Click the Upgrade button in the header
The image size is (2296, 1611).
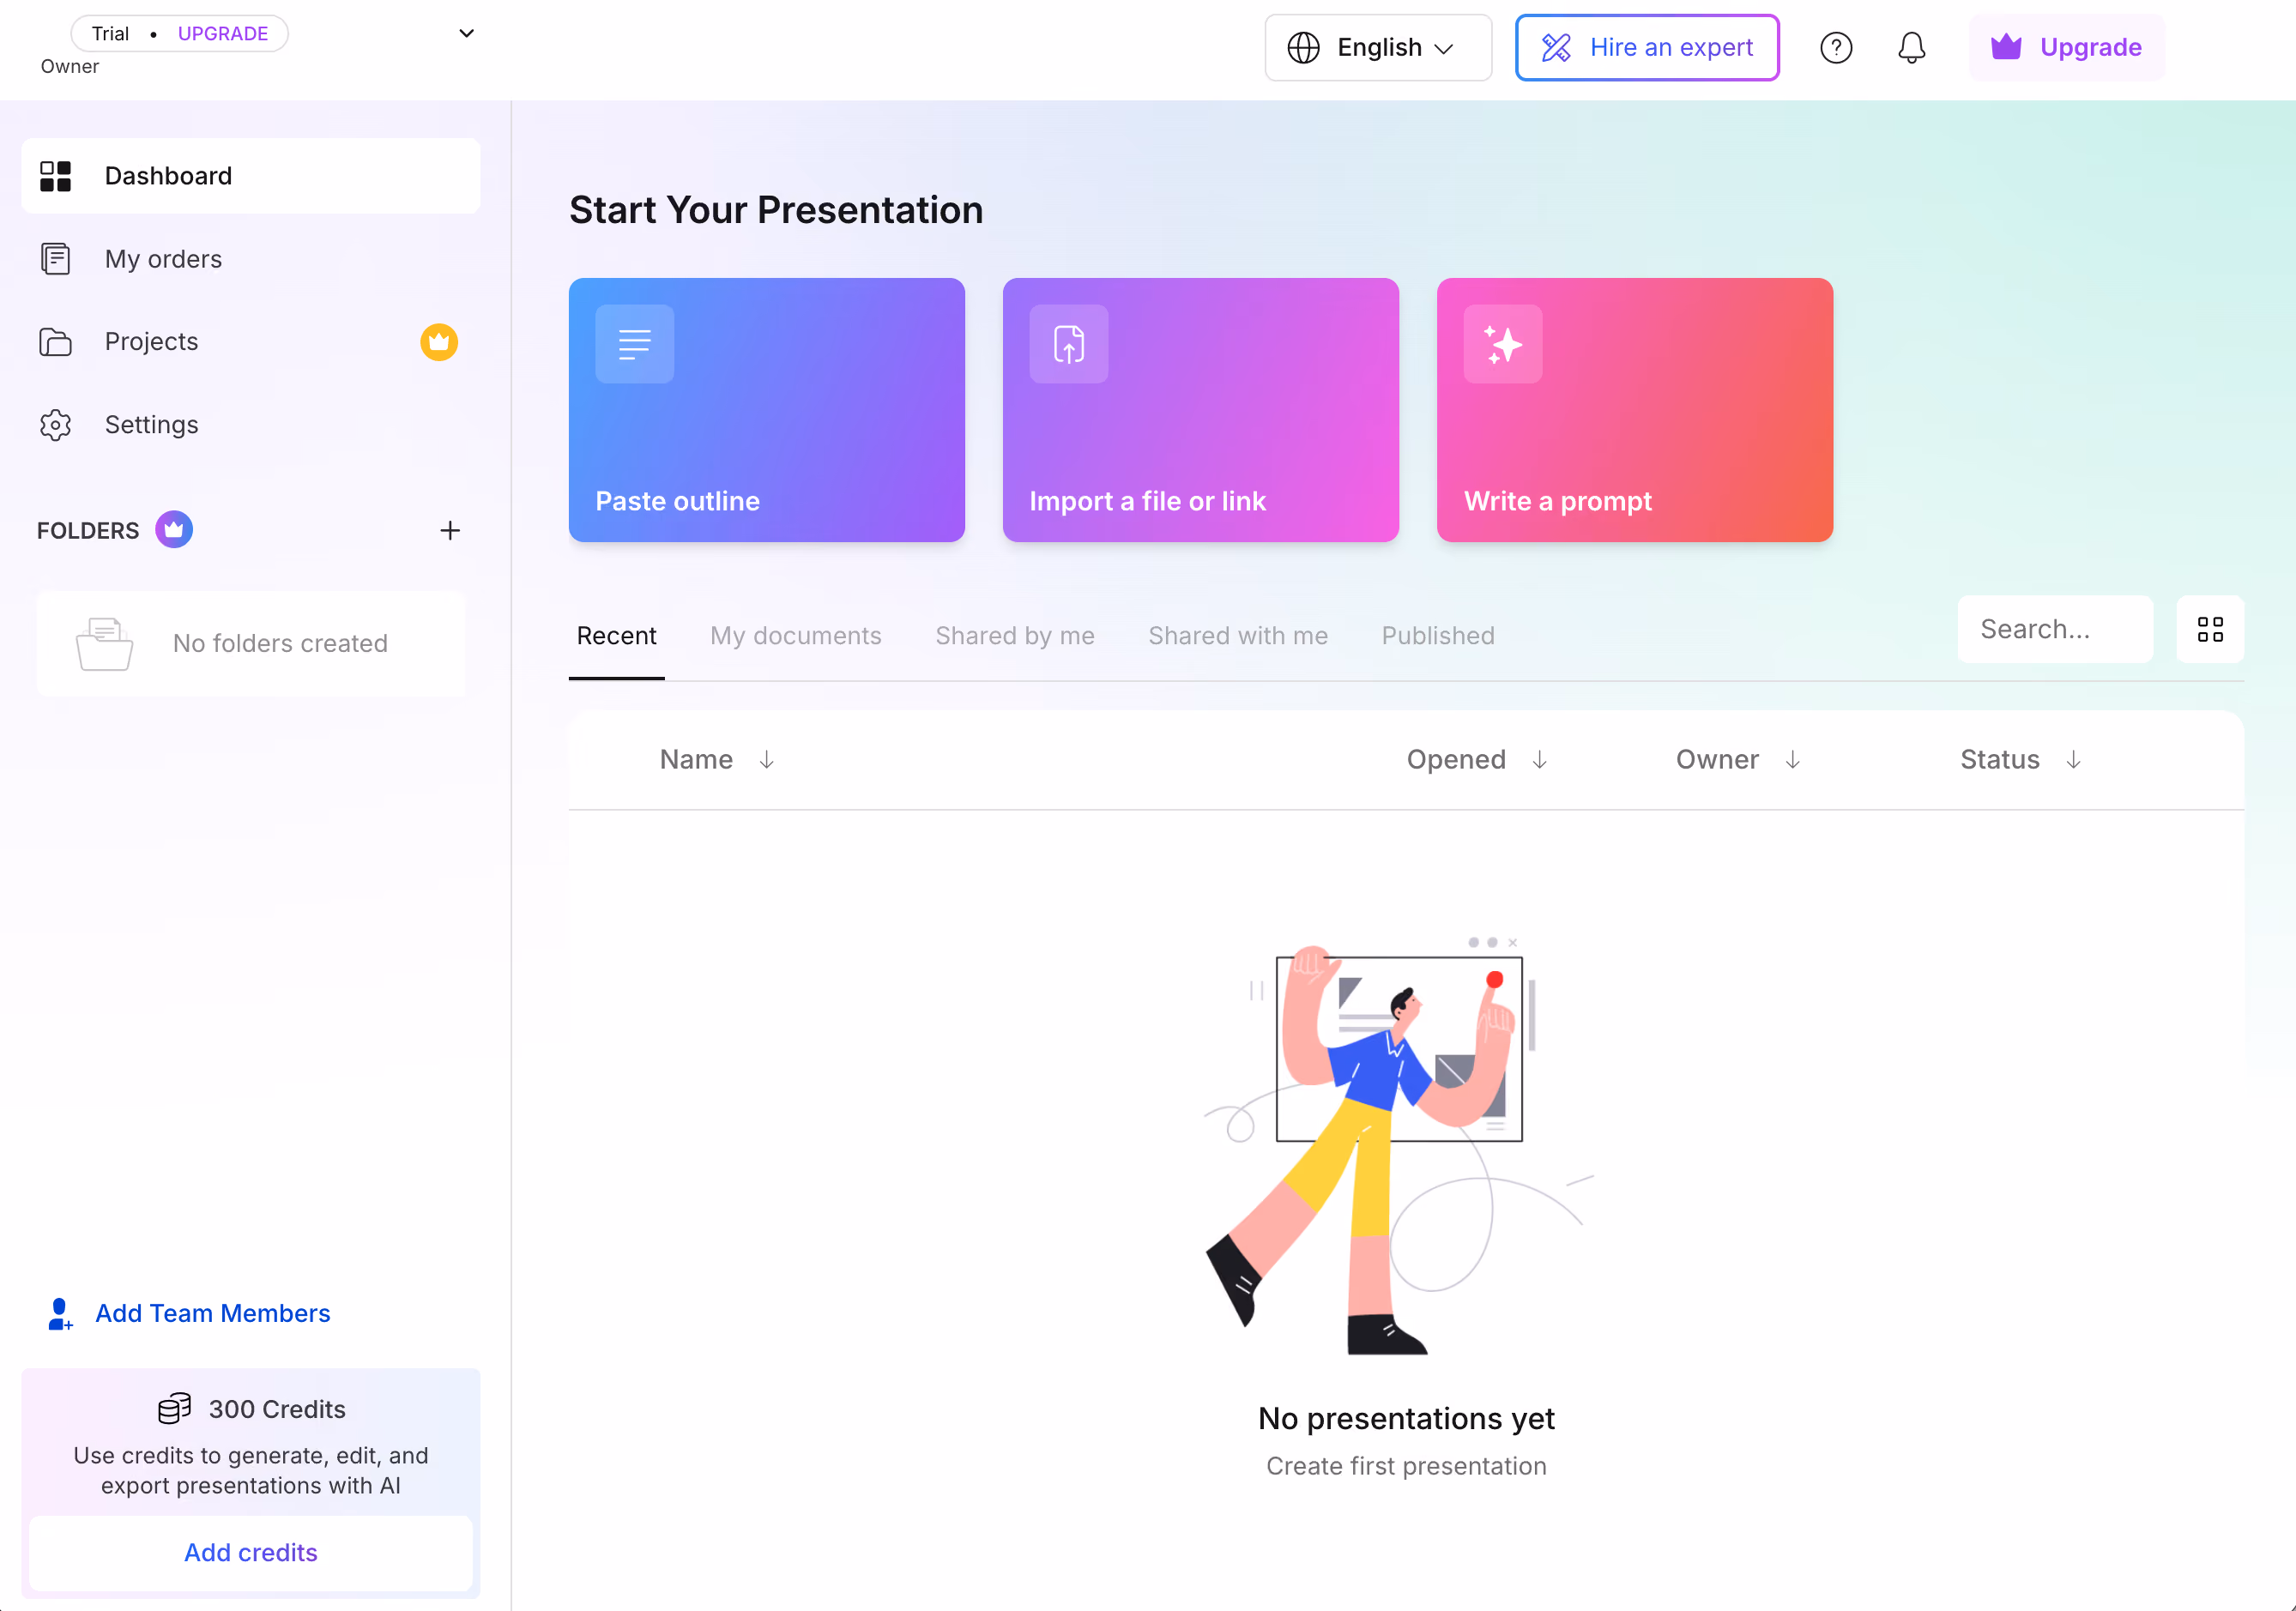click(2066, 48)
